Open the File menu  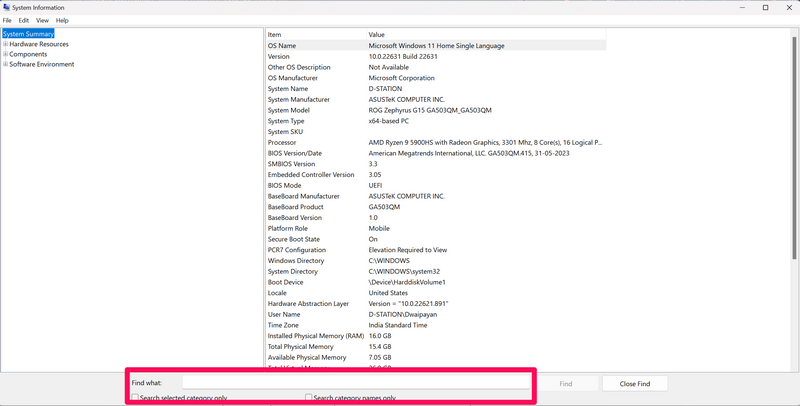point(7,20)
